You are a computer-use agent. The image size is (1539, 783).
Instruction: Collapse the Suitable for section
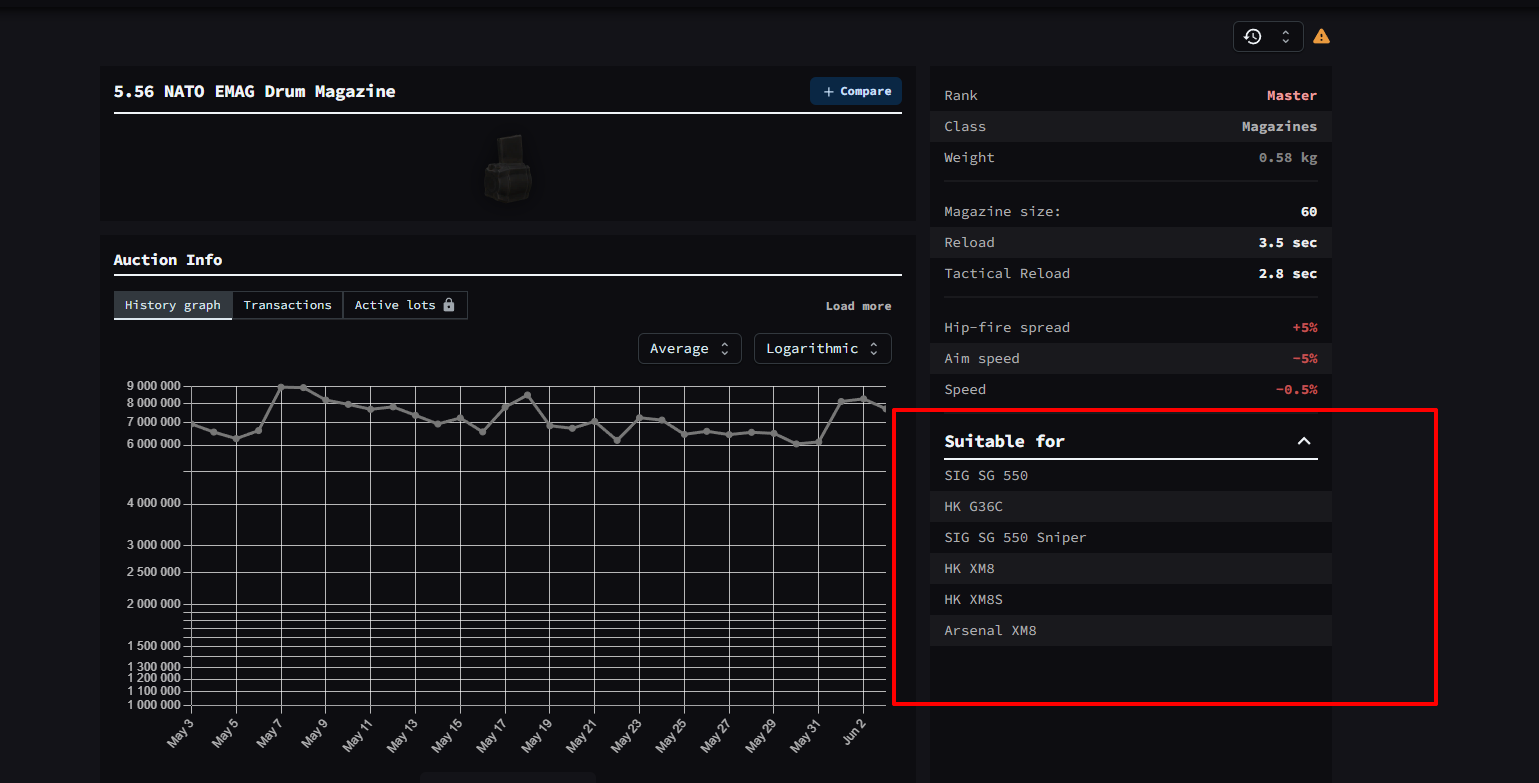[x=1303, y=441]
